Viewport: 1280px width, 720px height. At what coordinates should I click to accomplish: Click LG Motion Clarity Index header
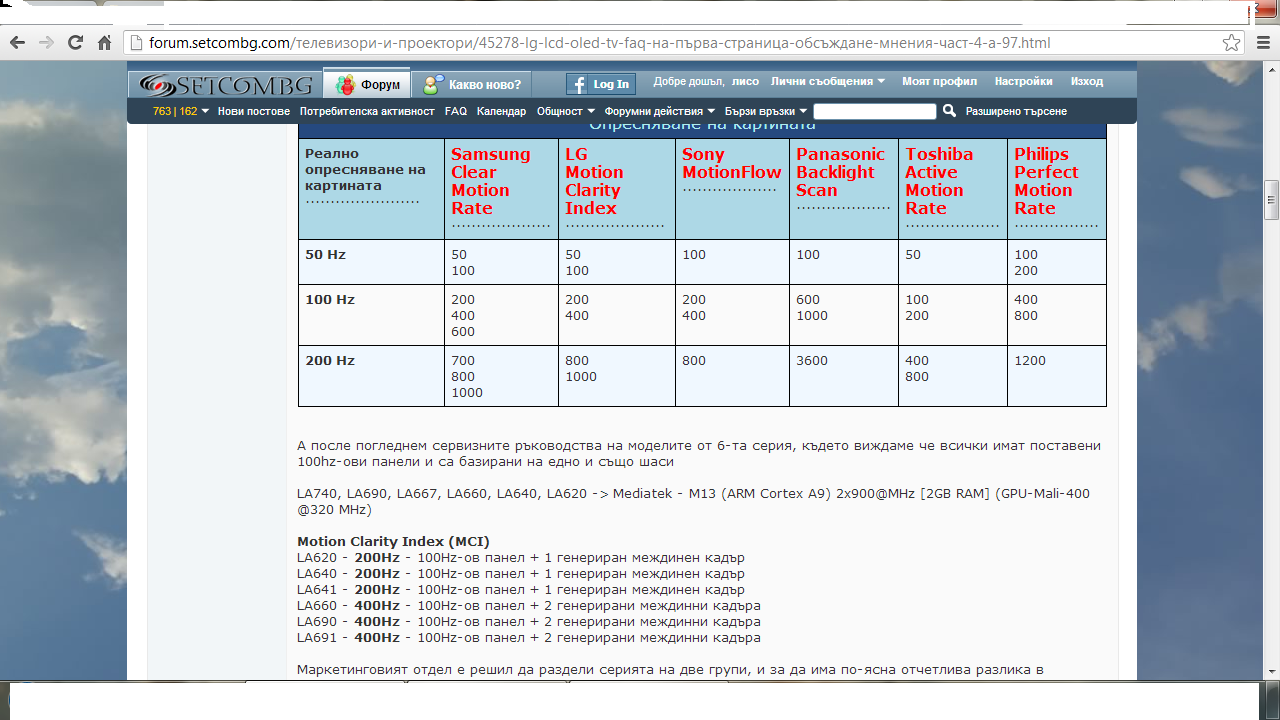tap(594, 181)
